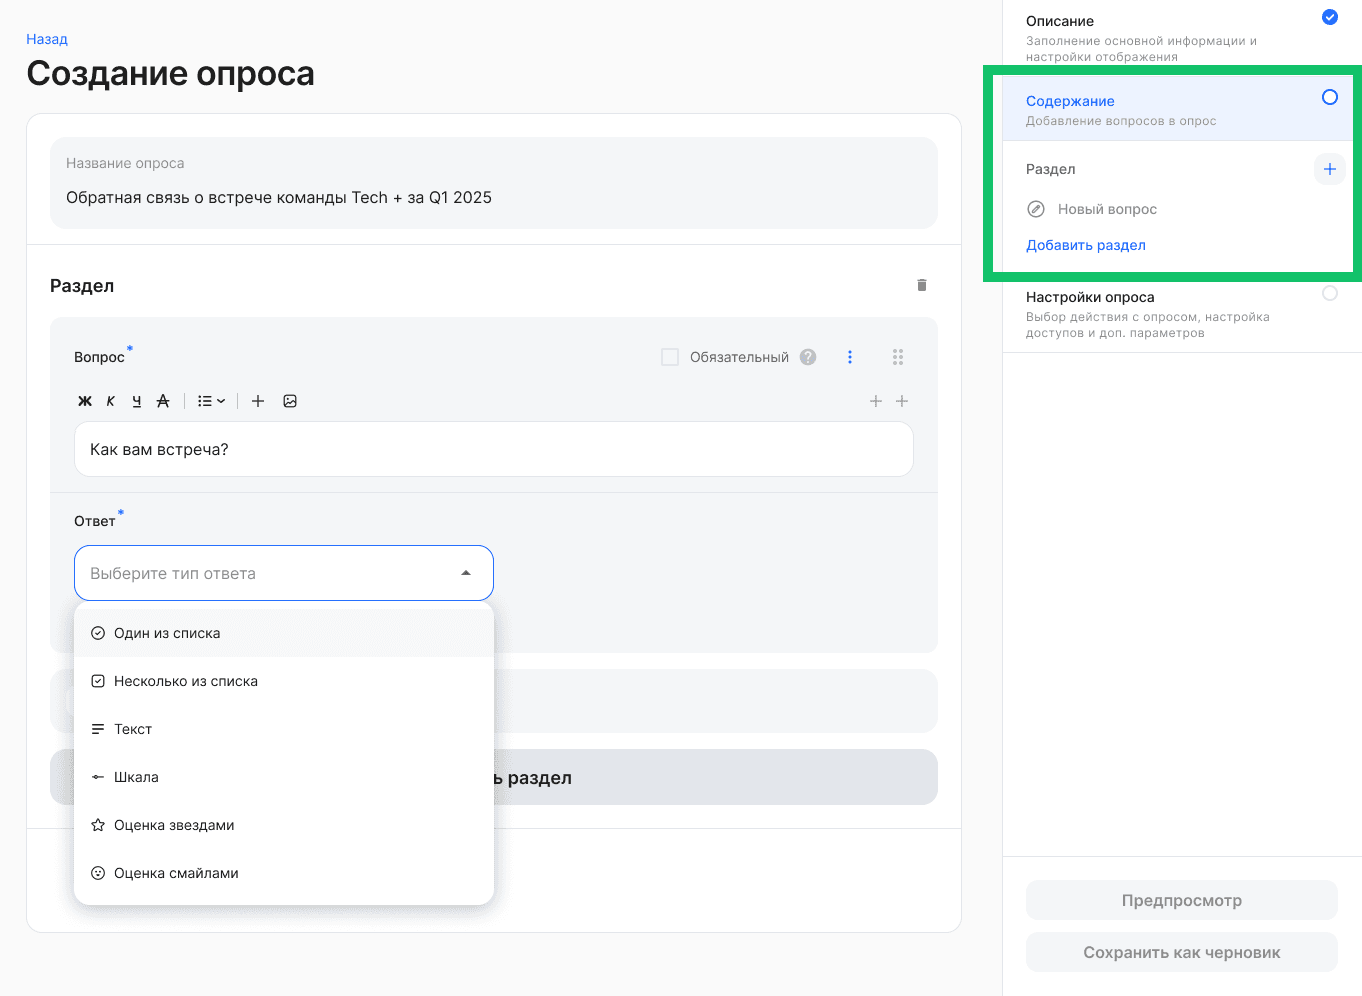Toggle the Обязательный checkbox

tap(669, 356)
